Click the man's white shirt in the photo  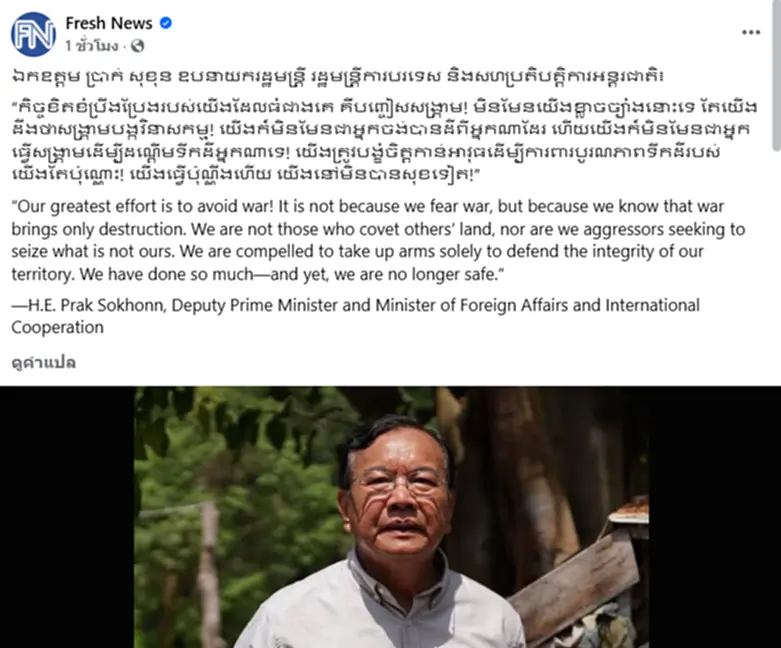pos(384,610)
